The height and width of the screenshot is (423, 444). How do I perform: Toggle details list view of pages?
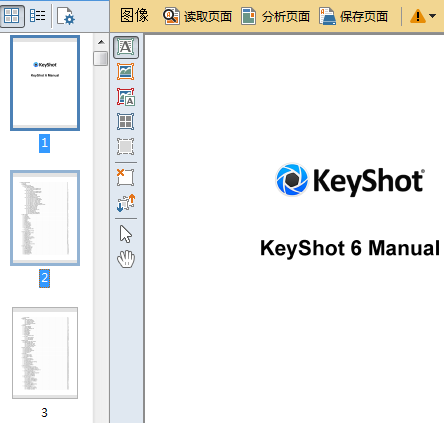38,15
